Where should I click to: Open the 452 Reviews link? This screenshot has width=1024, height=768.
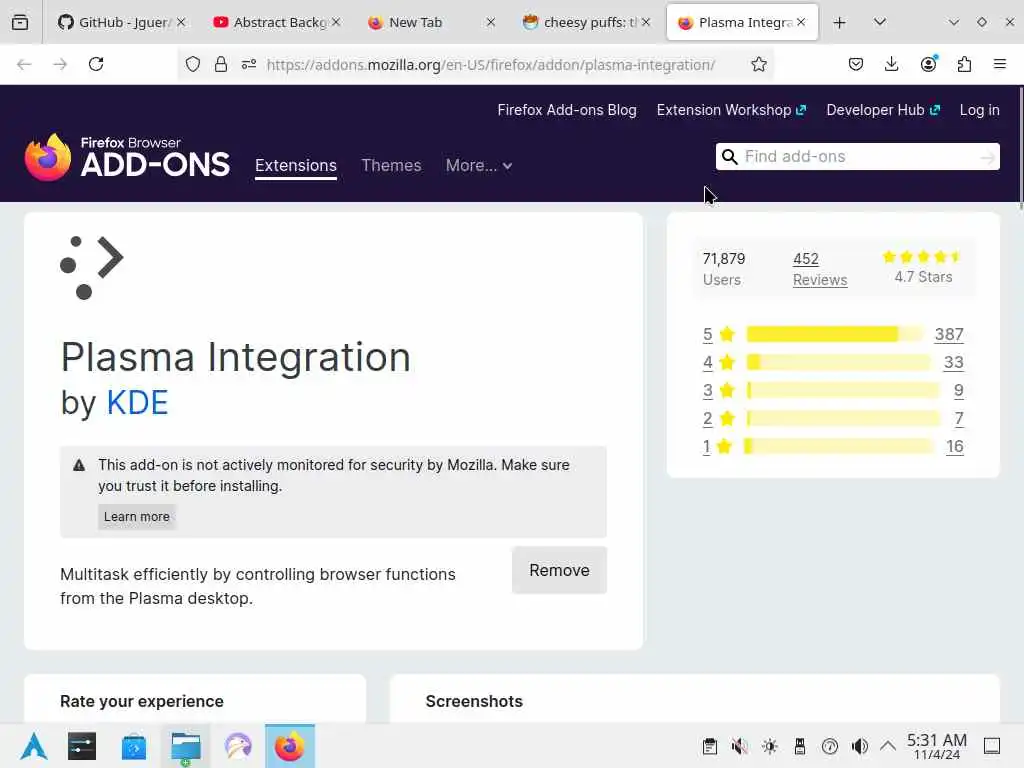pyautogui.click(x=820, y=269)
